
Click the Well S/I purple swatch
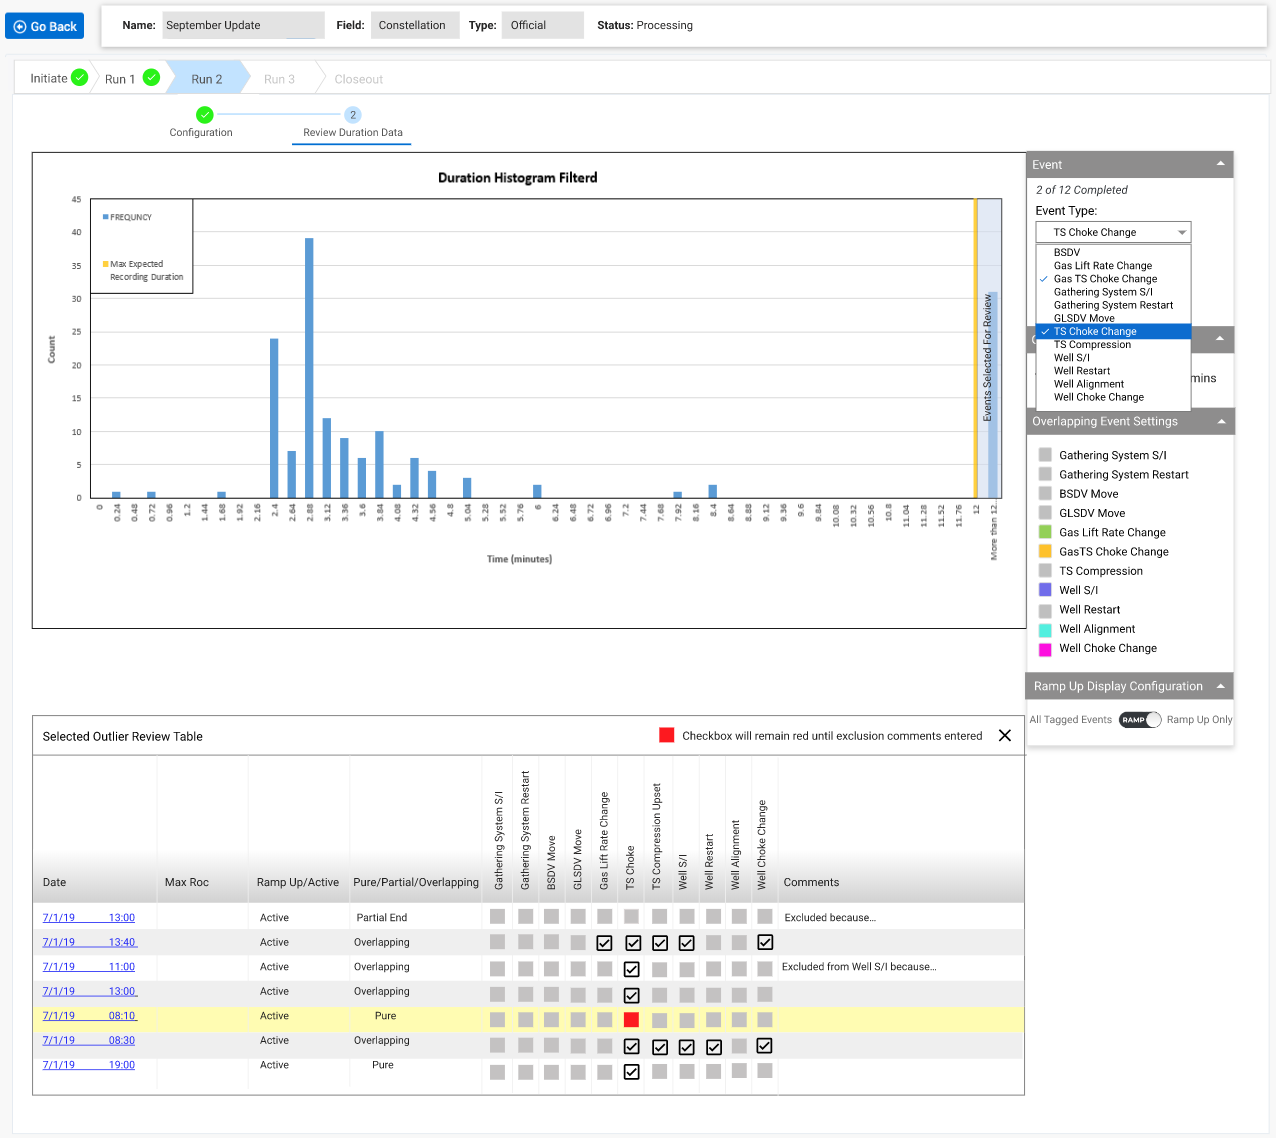point(1045,590)
